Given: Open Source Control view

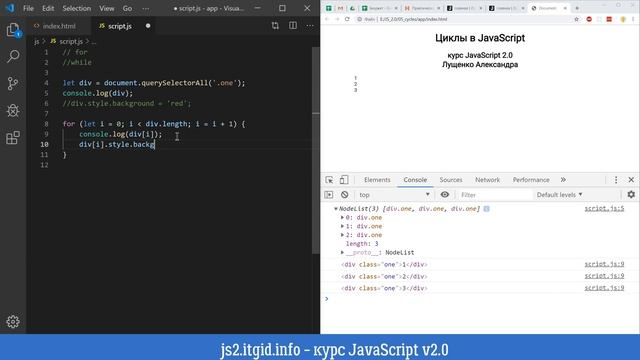Looking at the screenshot, I should click(13, 83).
